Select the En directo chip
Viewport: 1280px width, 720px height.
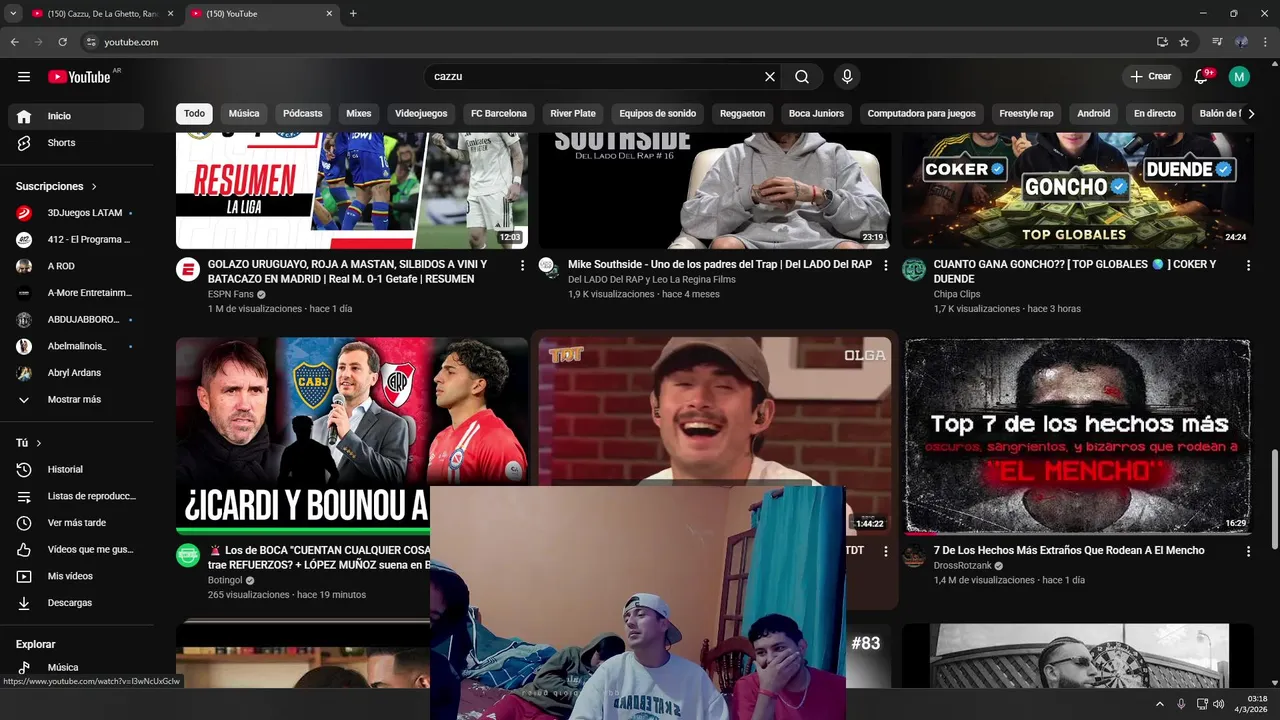[1155, 114]
